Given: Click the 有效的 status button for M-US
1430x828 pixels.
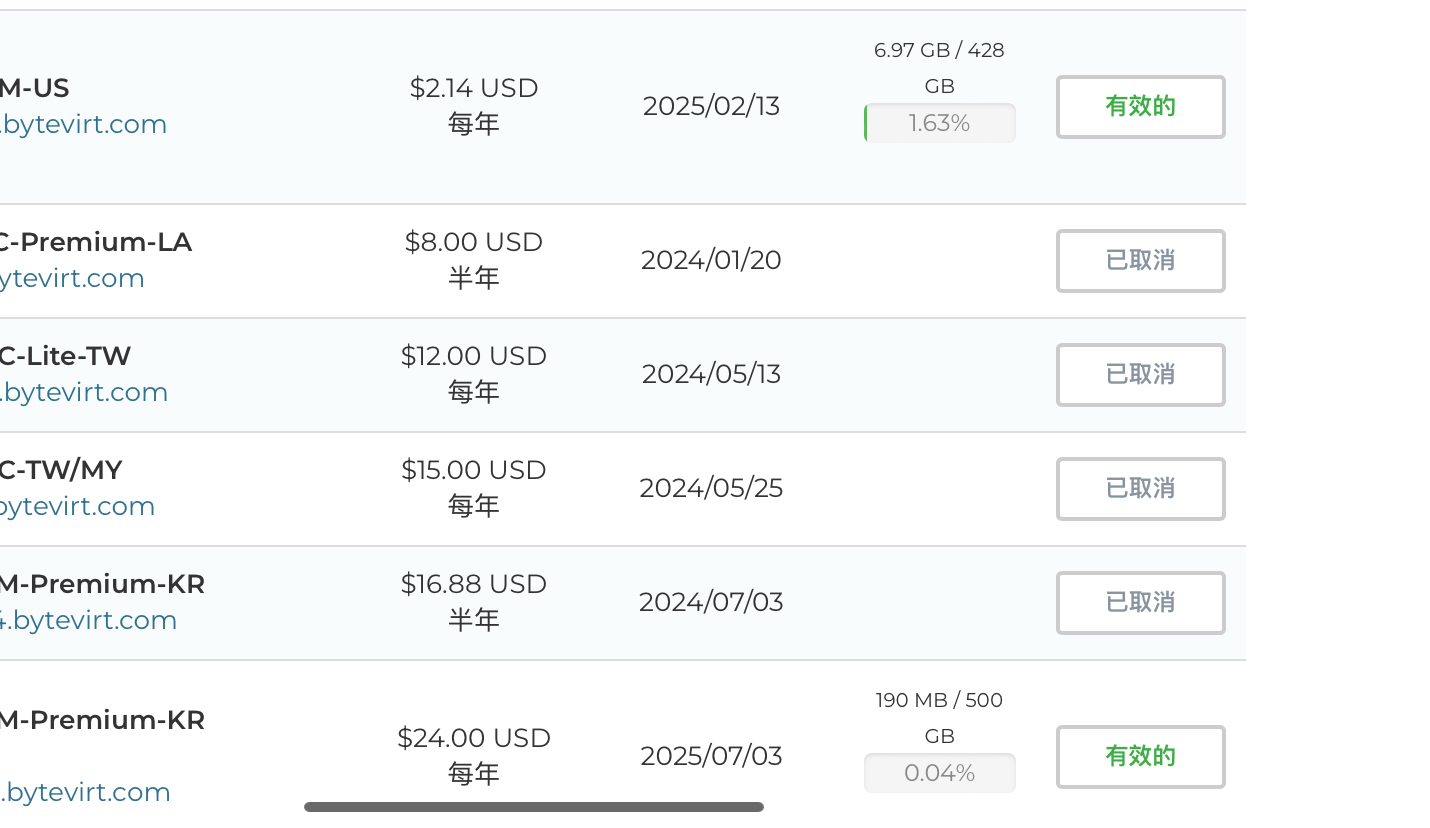Looking at the screenshot, I should (x=1140, y=106).
